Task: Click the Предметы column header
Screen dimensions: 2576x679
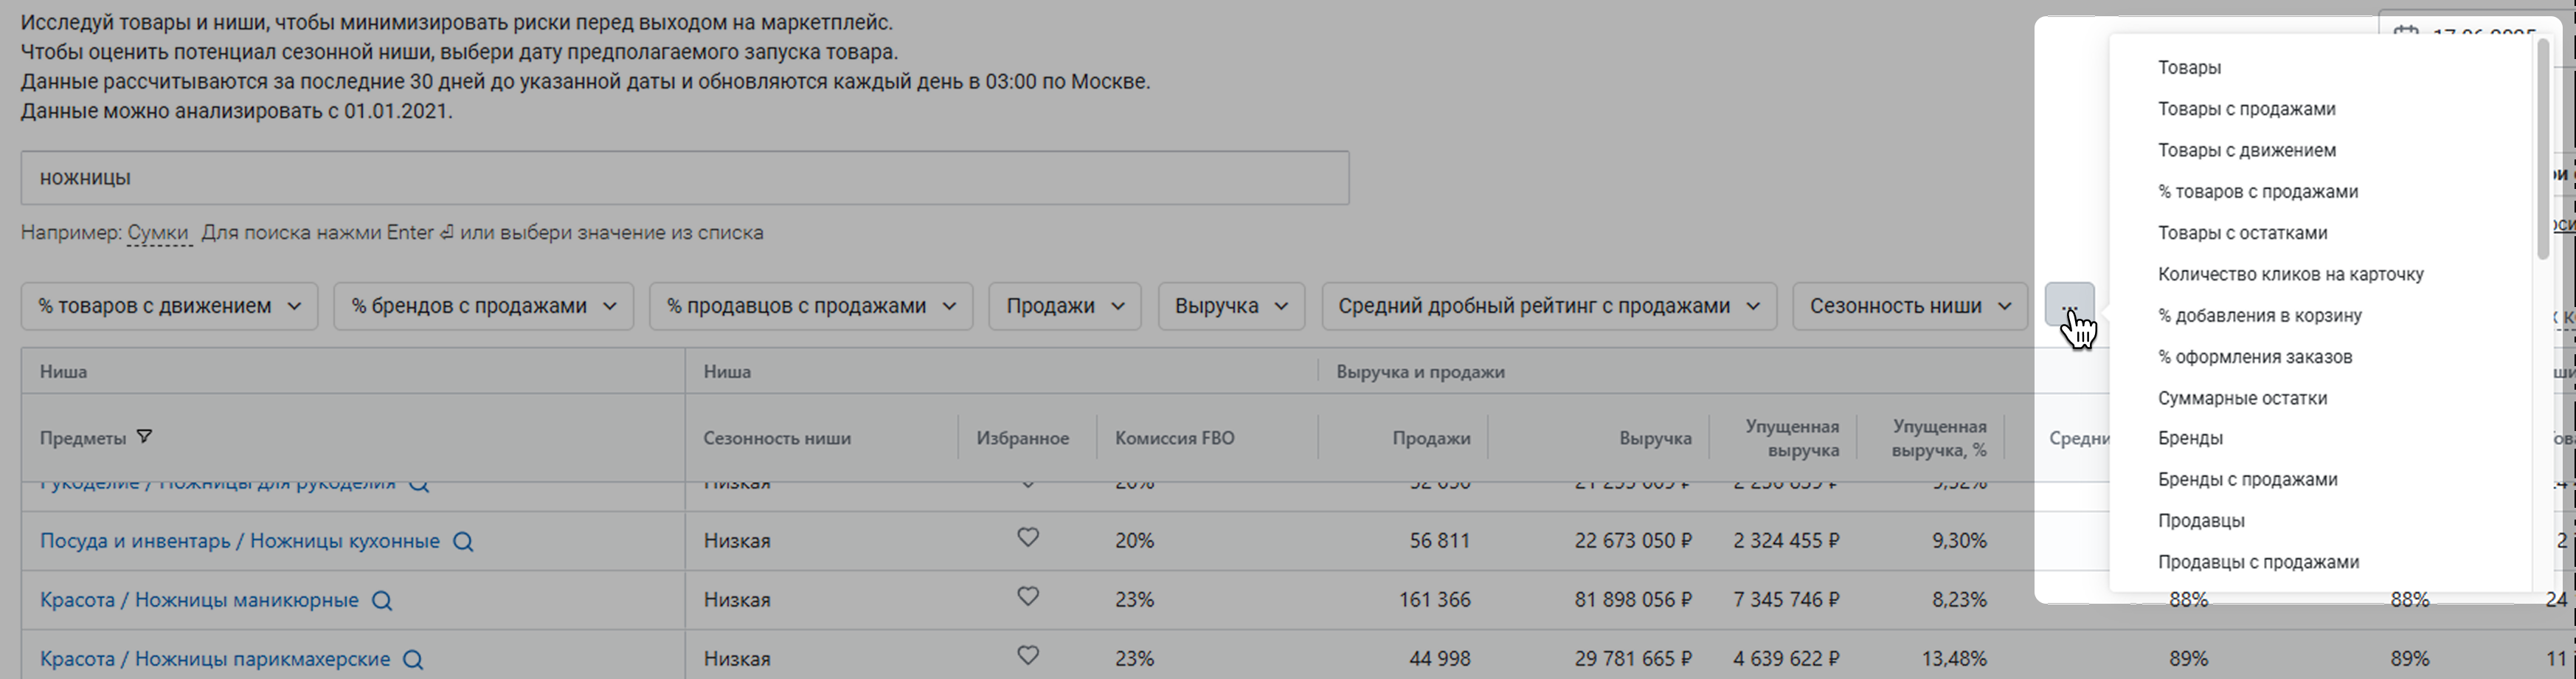Action: pyautogui.click(x=83, y=438)
